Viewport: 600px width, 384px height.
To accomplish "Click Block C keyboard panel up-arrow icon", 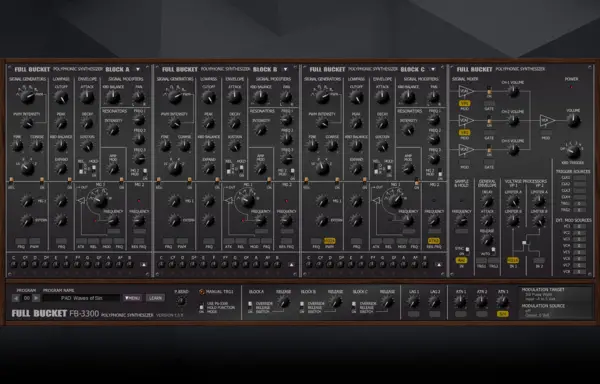I will [x=439, y=264].
